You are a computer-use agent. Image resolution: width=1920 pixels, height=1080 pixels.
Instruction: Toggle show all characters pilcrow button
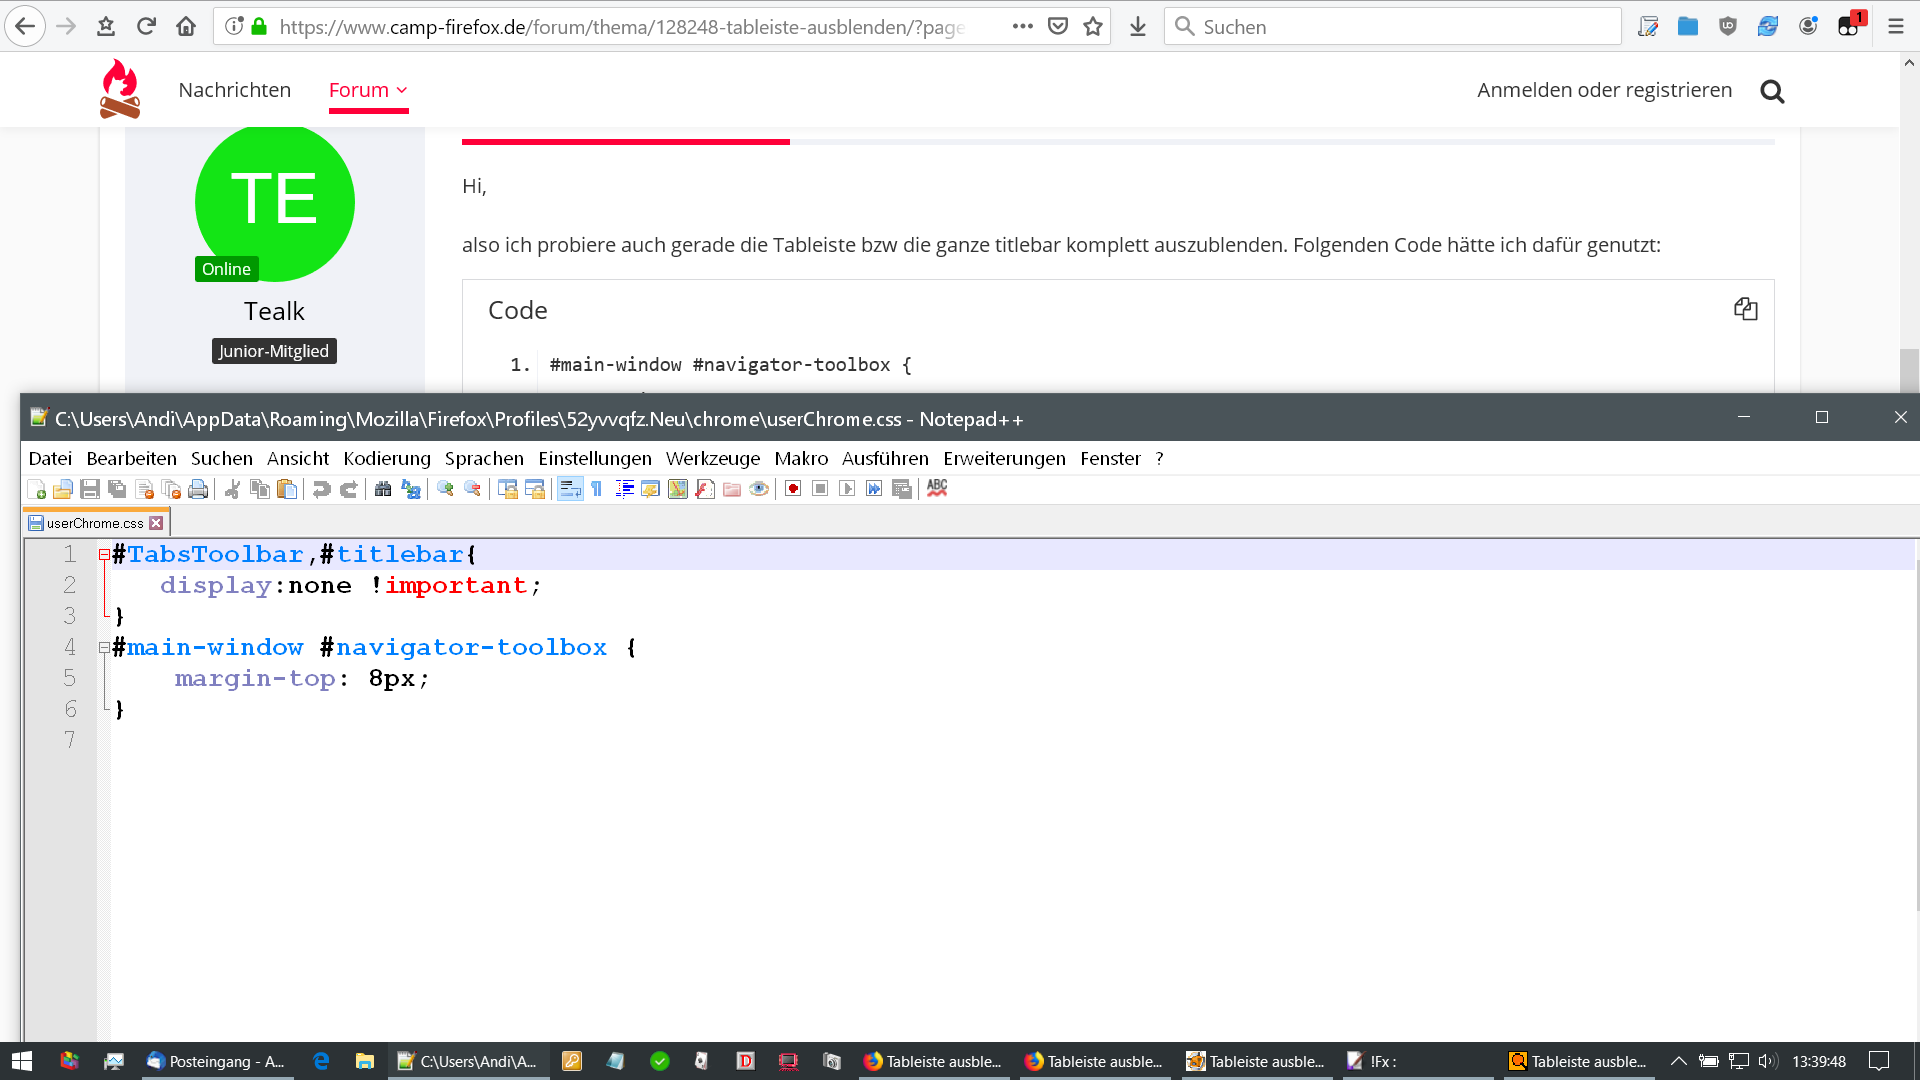coord(597,489)
